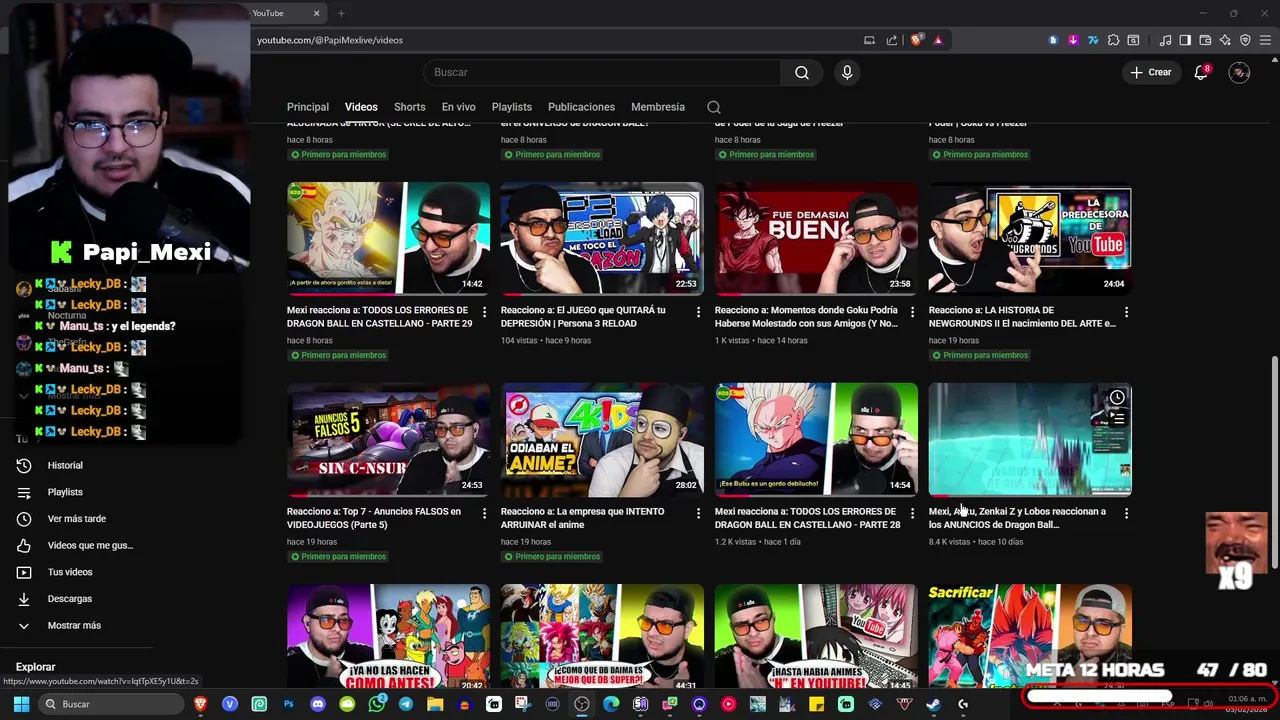The image size is (1280, 720).
Task: Open the browser hamburger menu
Action: (x=1266, y=40)
